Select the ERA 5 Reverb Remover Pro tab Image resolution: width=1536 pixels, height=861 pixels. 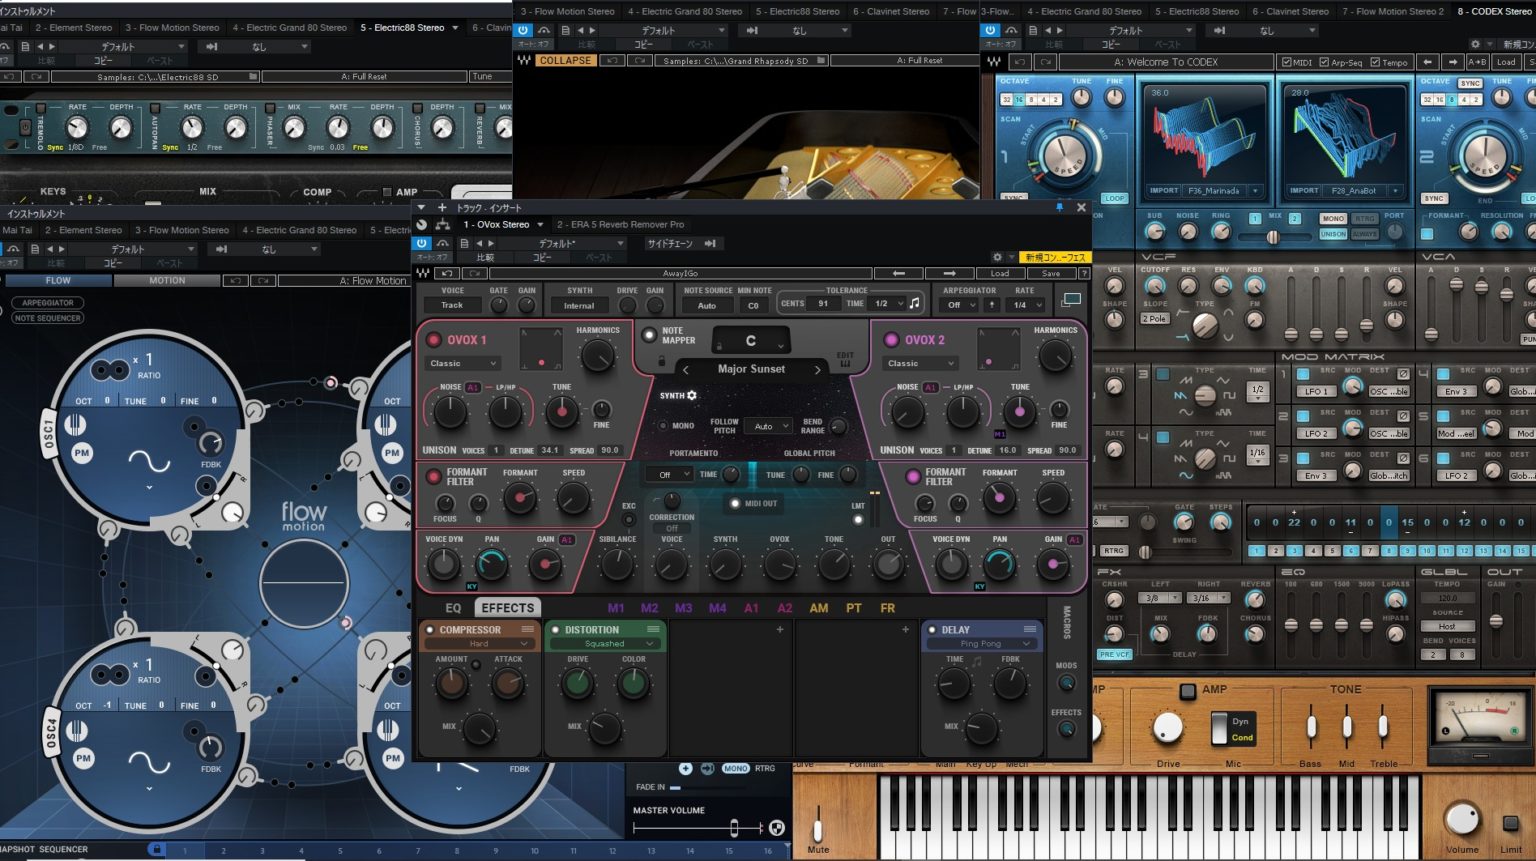[620, 225]
